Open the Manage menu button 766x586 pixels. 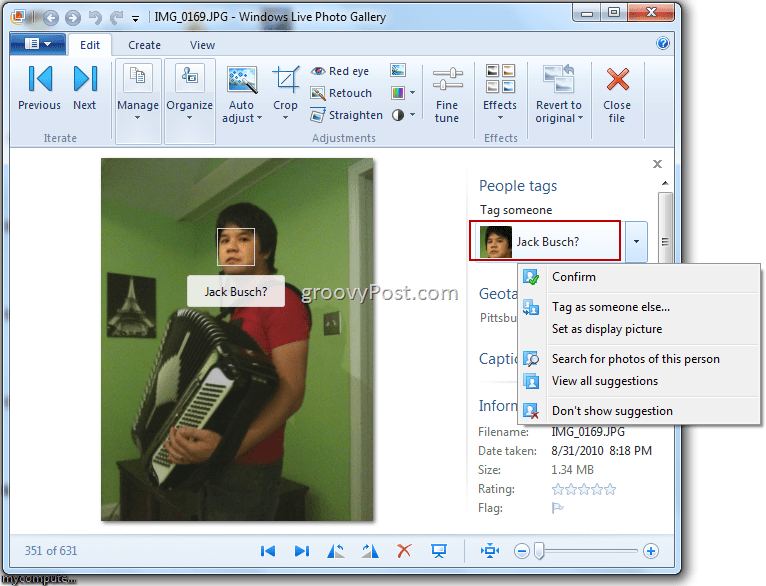tap(138, 101)
